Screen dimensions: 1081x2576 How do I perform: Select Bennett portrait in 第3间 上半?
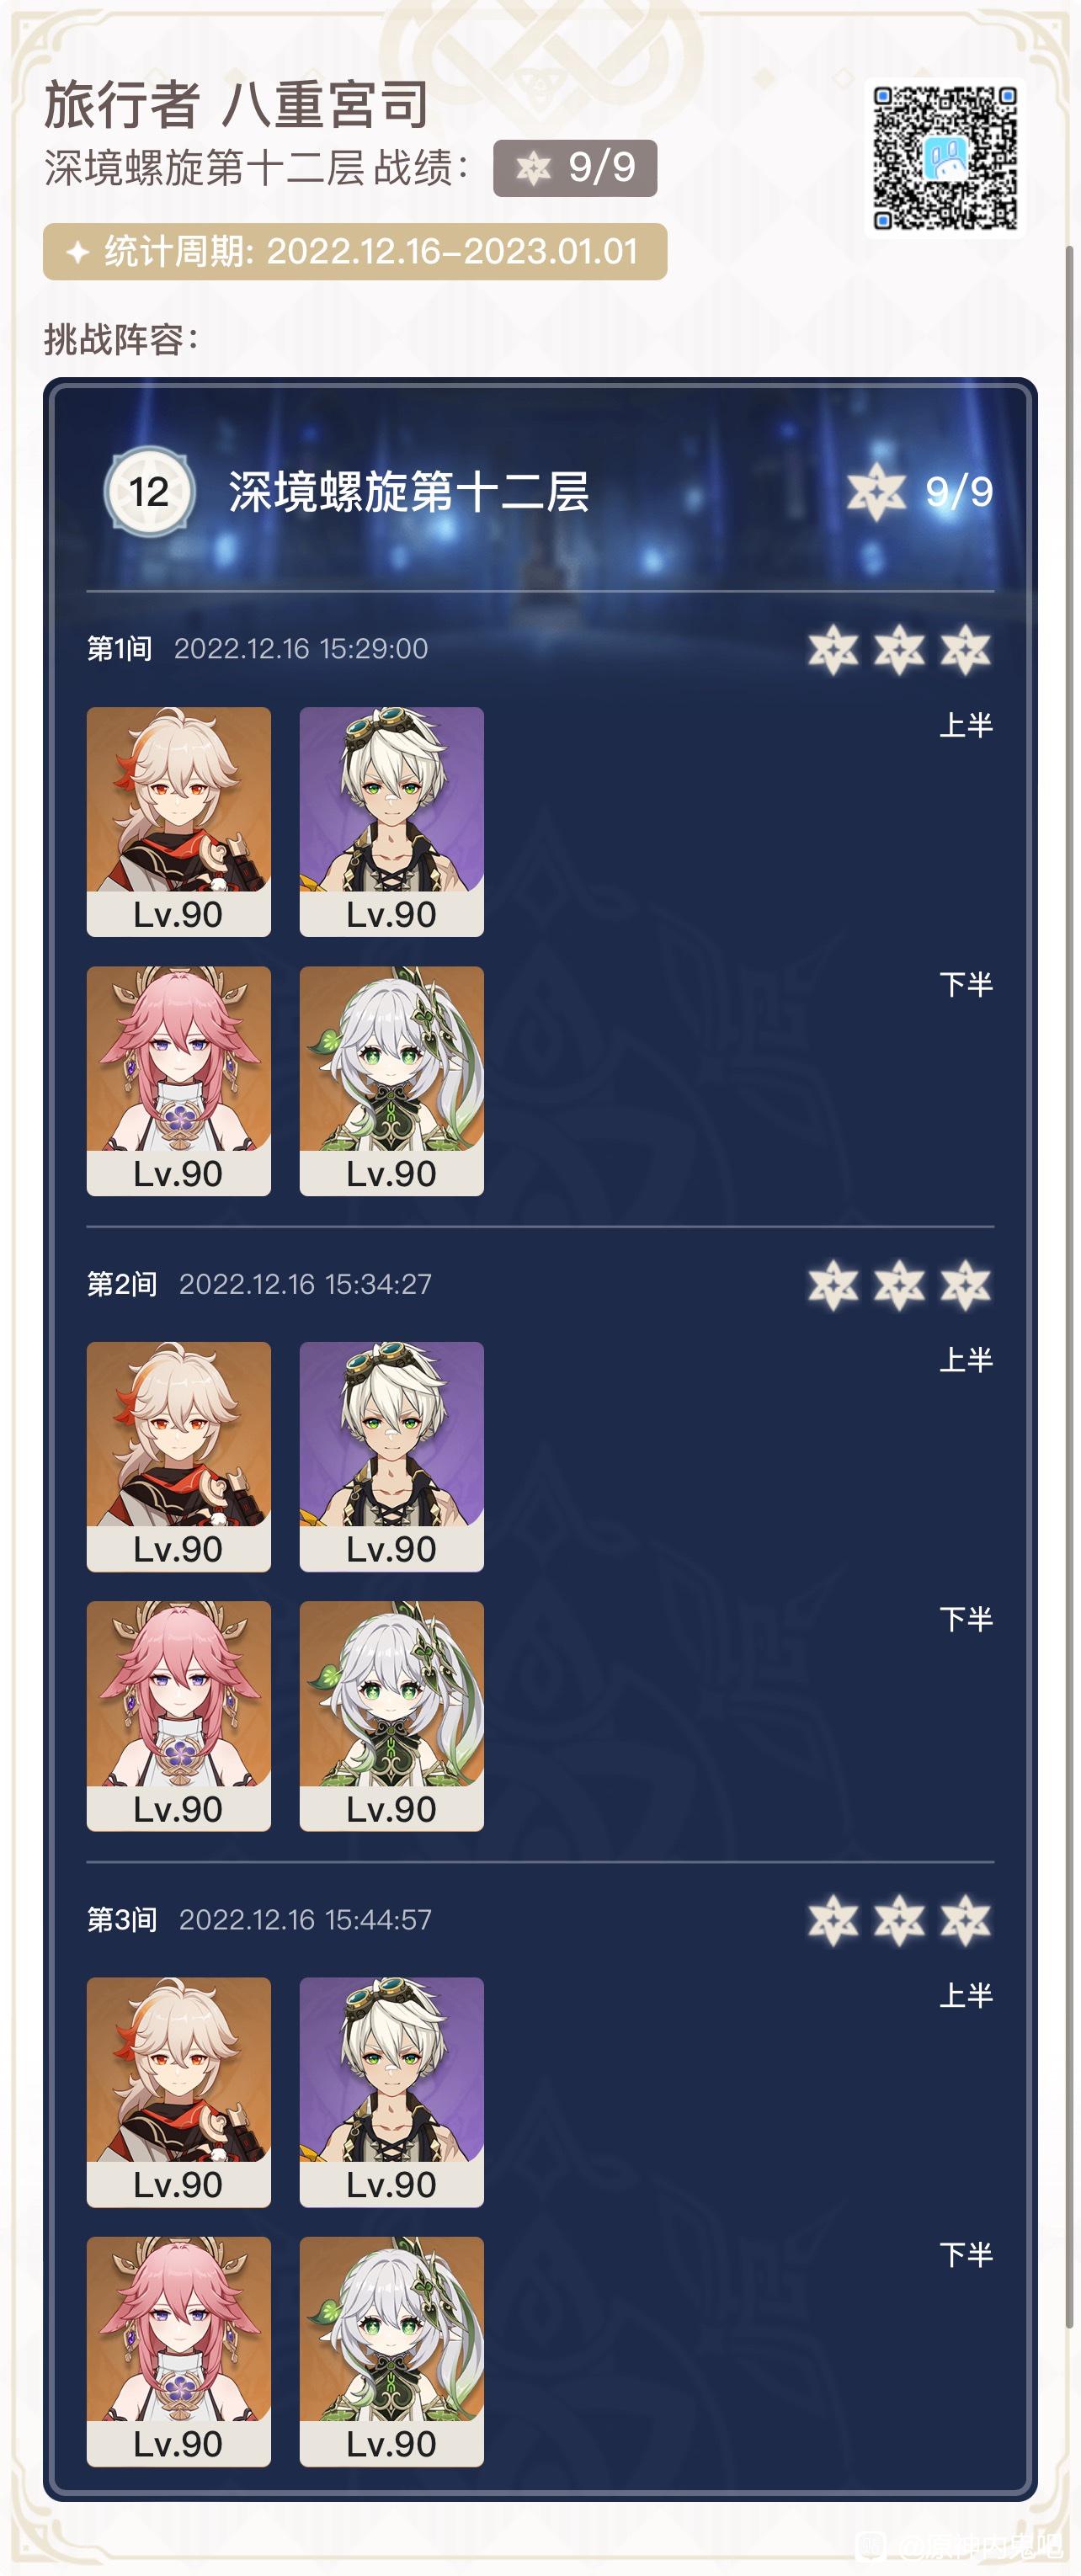pos(392,2092)
